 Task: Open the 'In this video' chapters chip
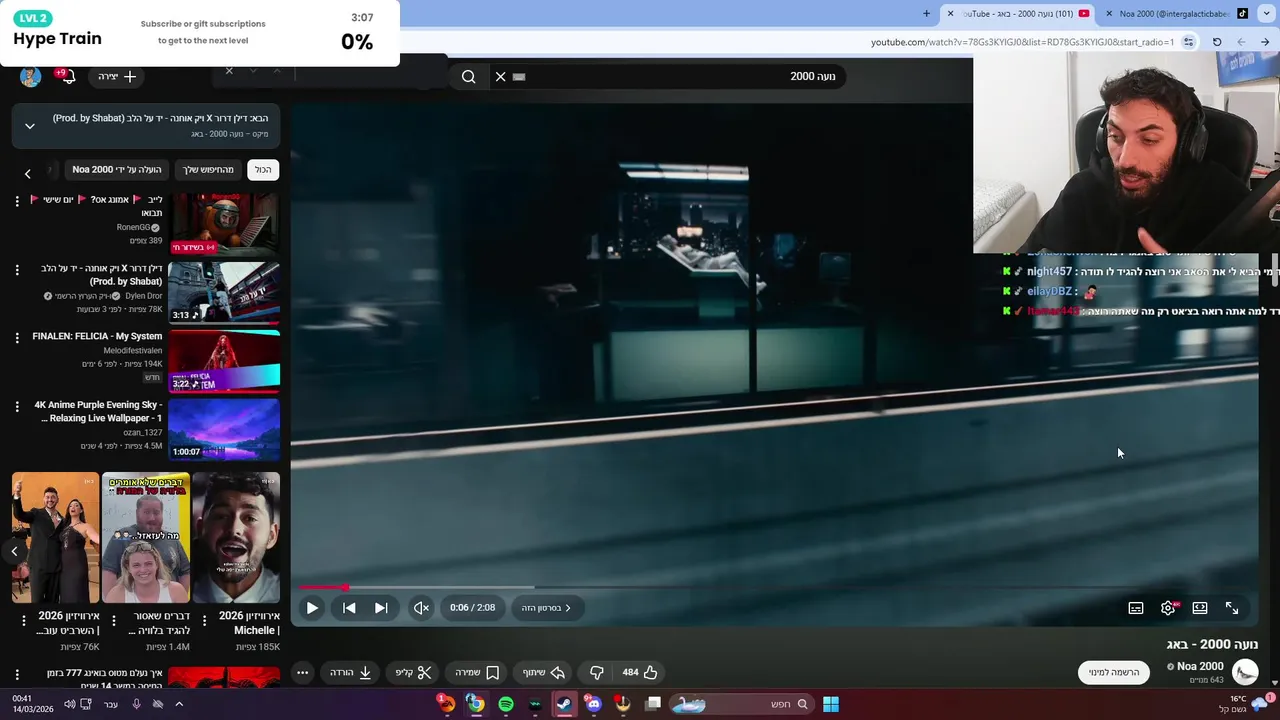[x=547, y=608]
